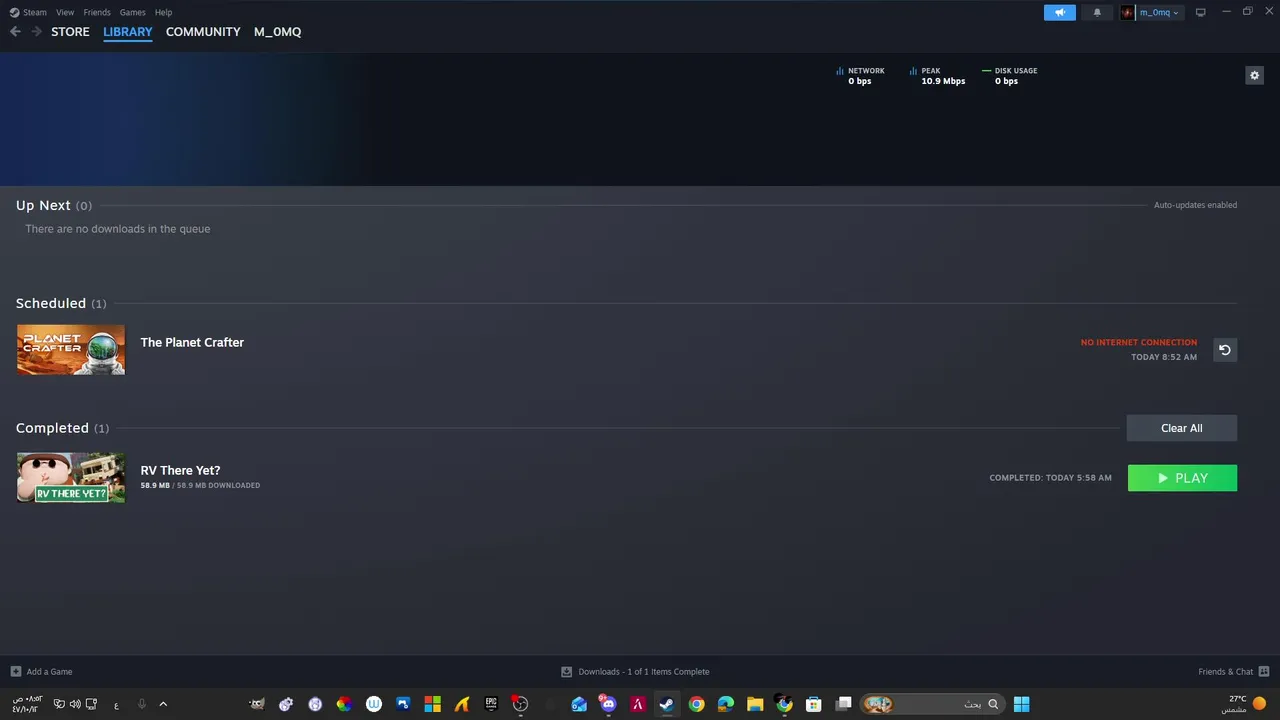
Task: Open download settings gear icon
Action: tap(1254, 75)
